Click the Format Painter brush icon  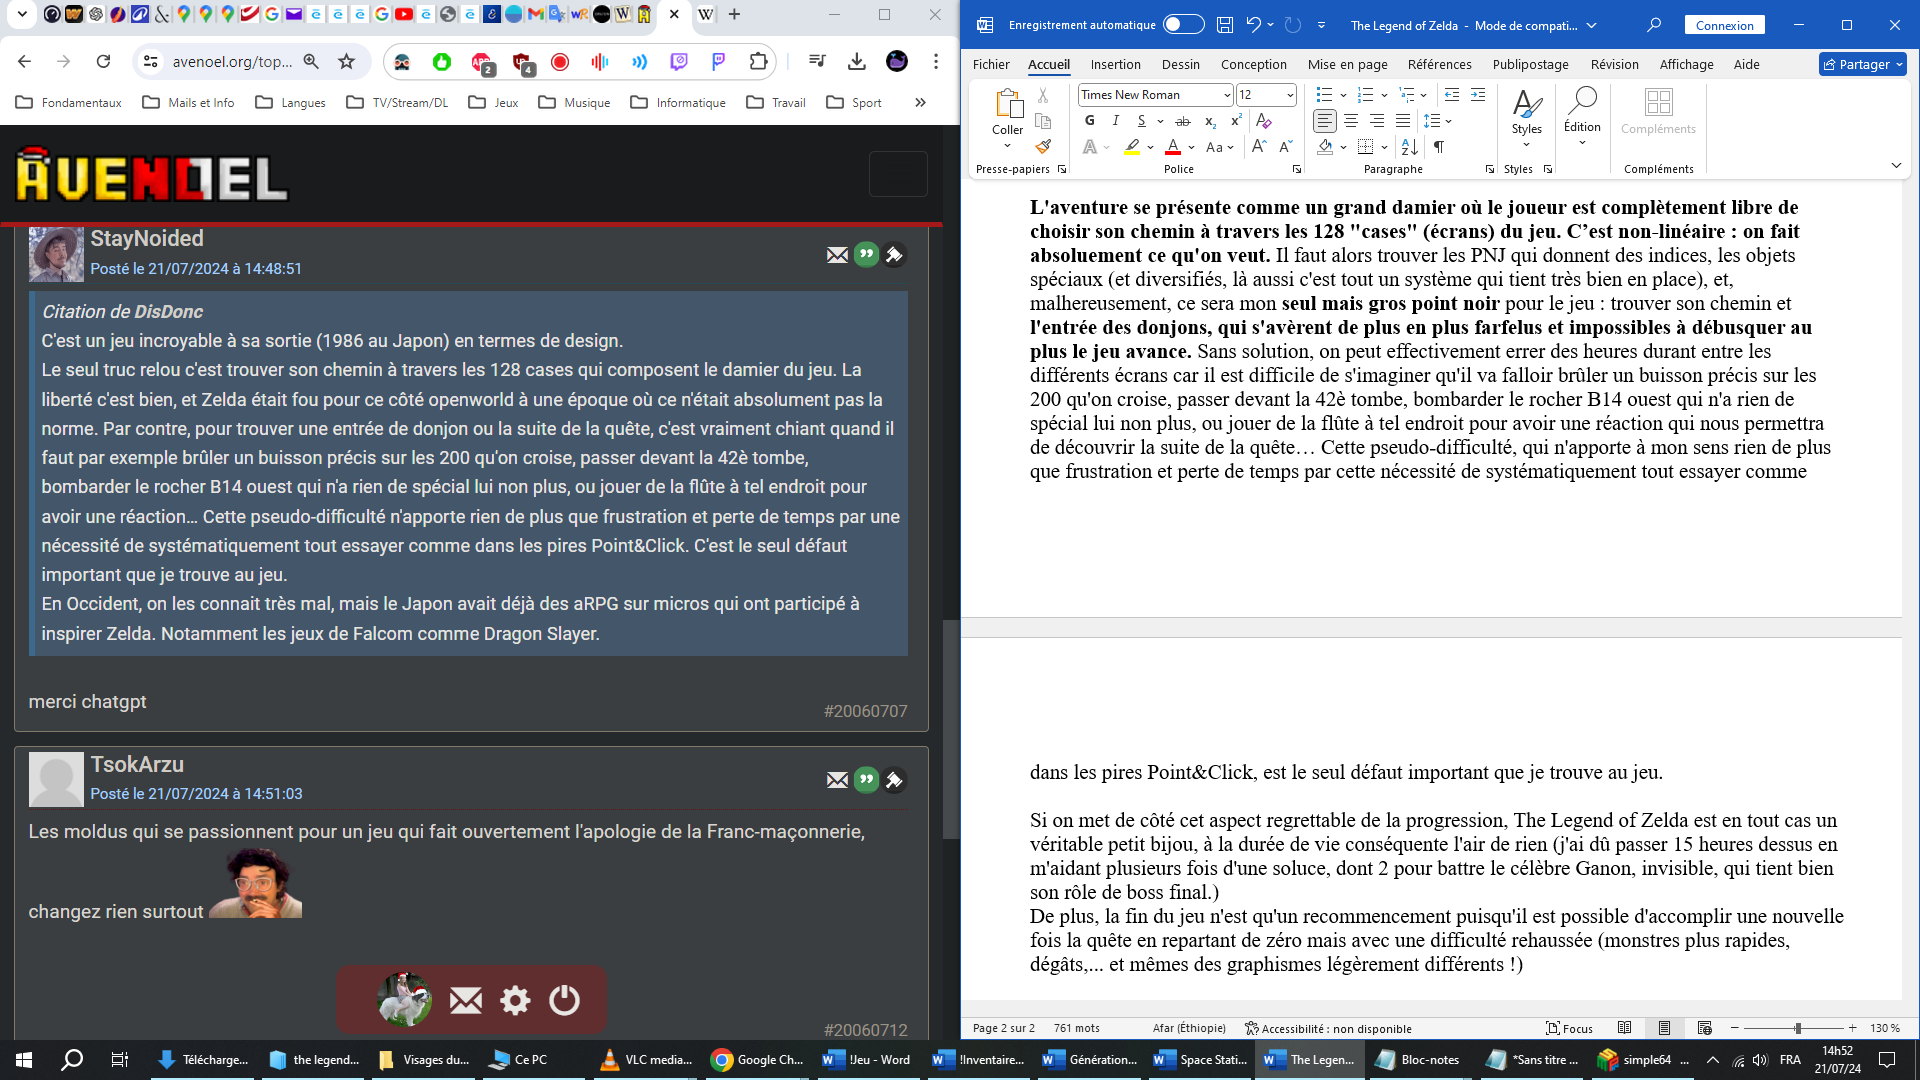coord(1043,146)
